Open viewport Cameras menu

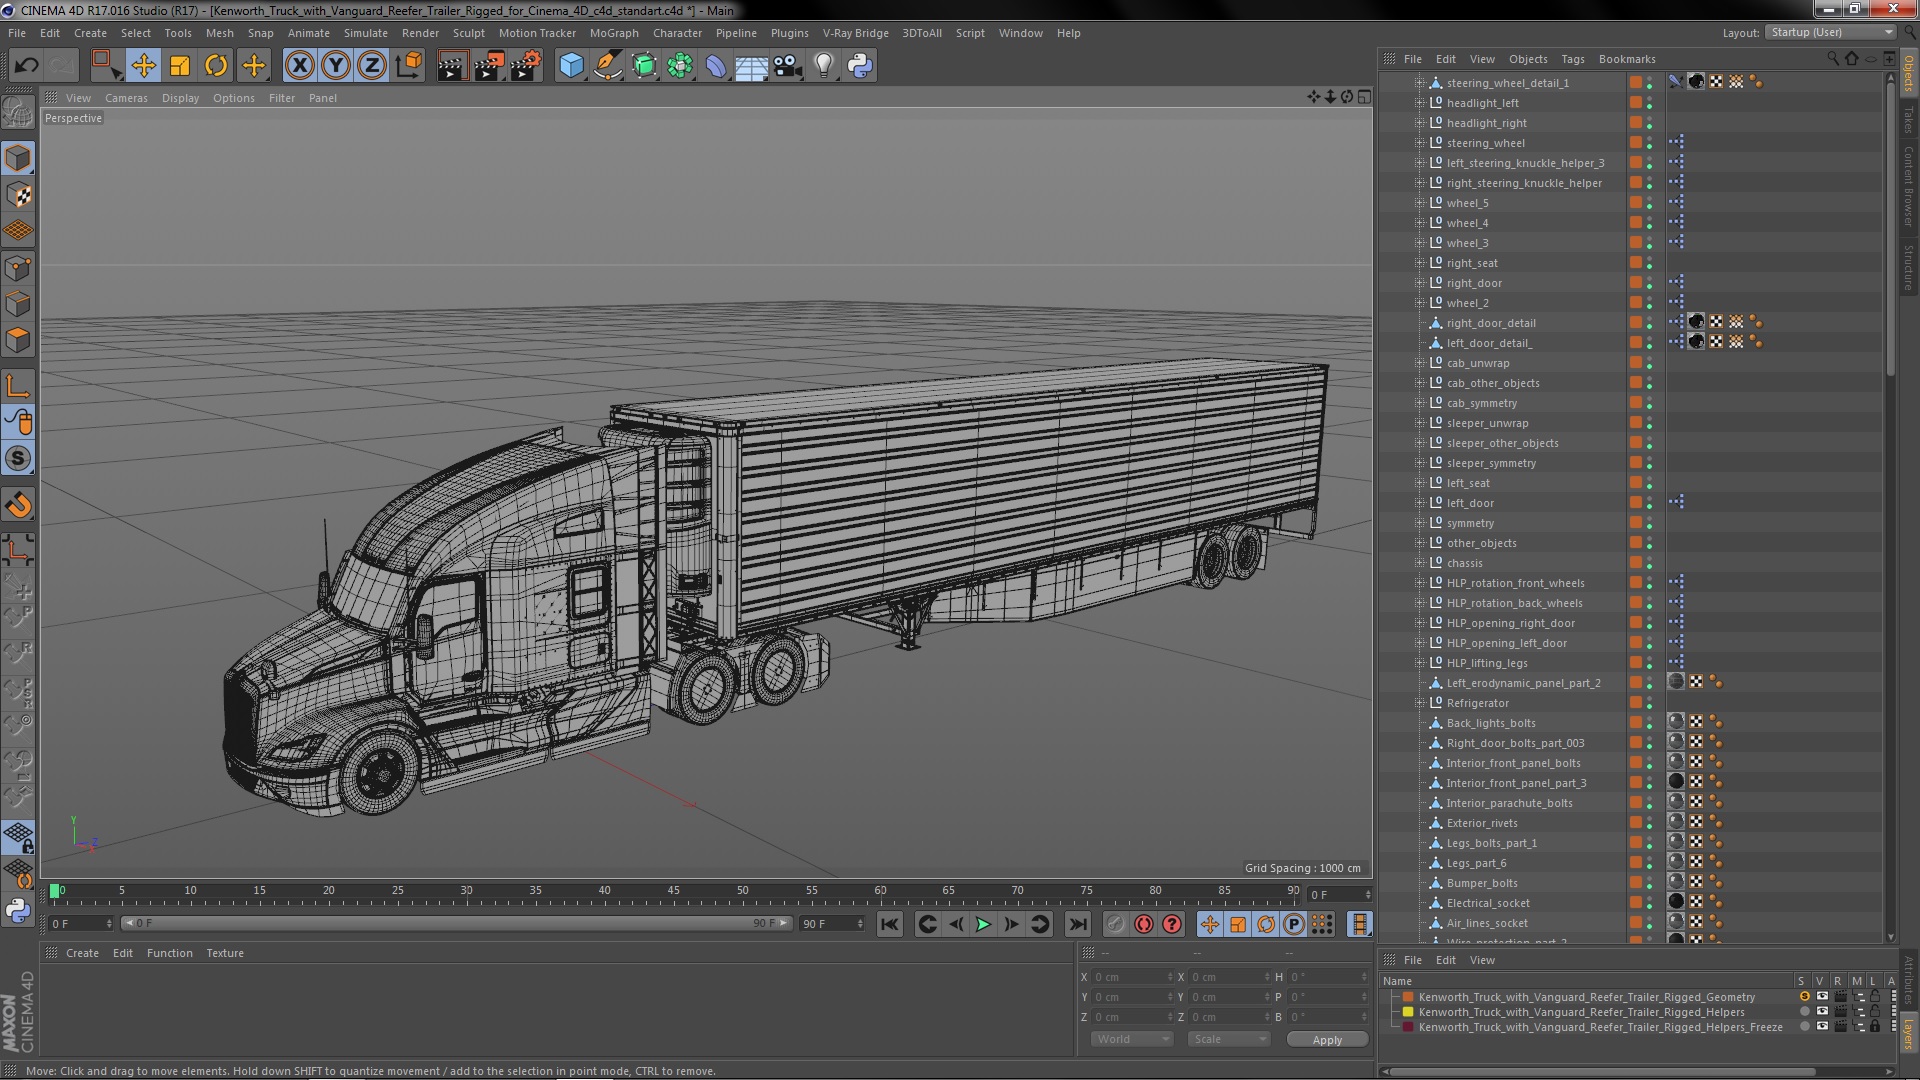[x=126, y=98]
